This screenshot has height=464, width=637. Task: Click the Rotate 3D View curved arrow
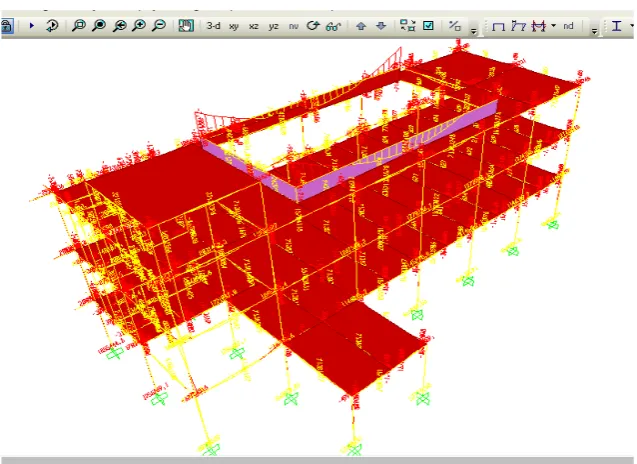pos(313,26)
